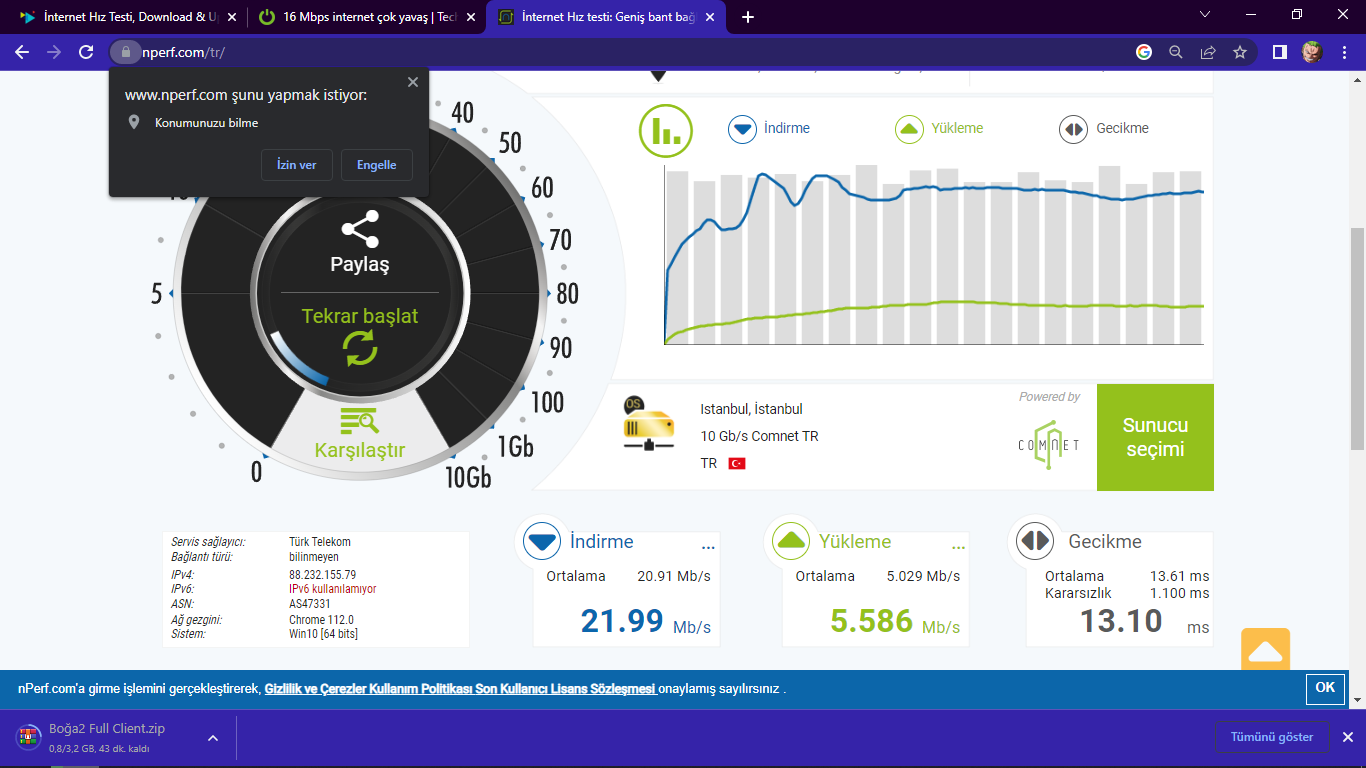Restart test with Tekrar başlat

360,336
